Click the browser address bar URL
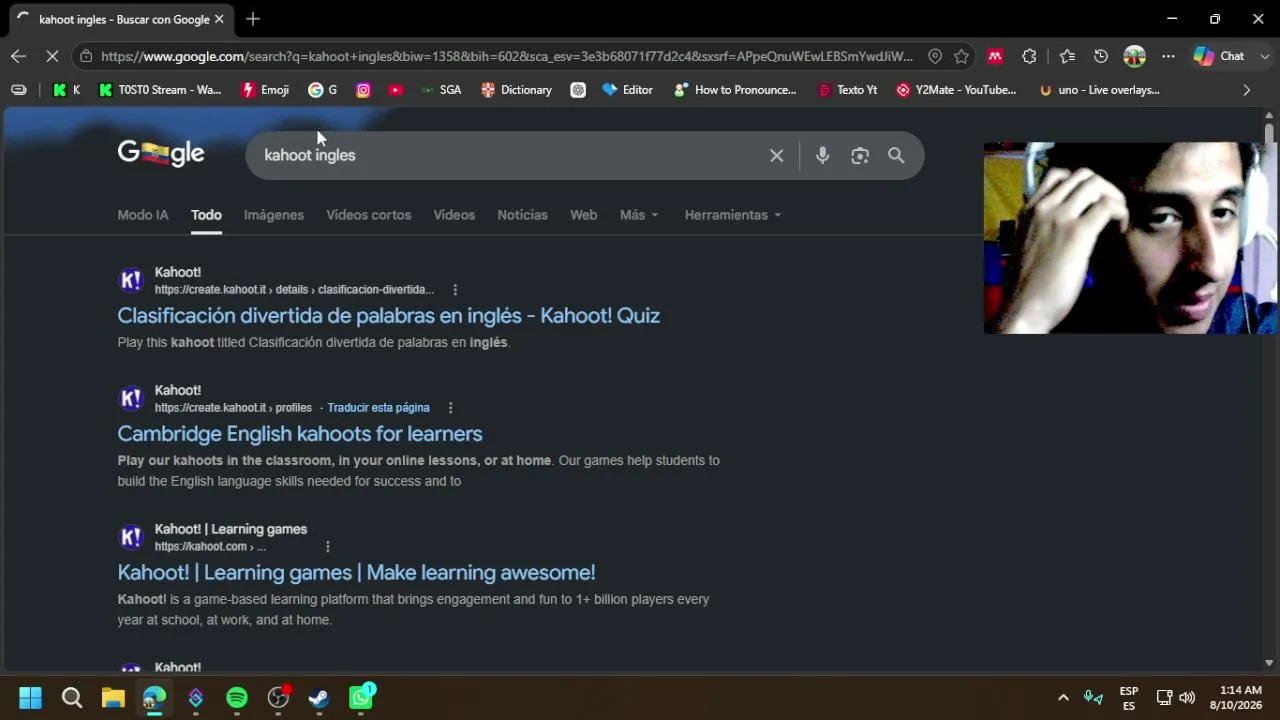 (507, 56)
